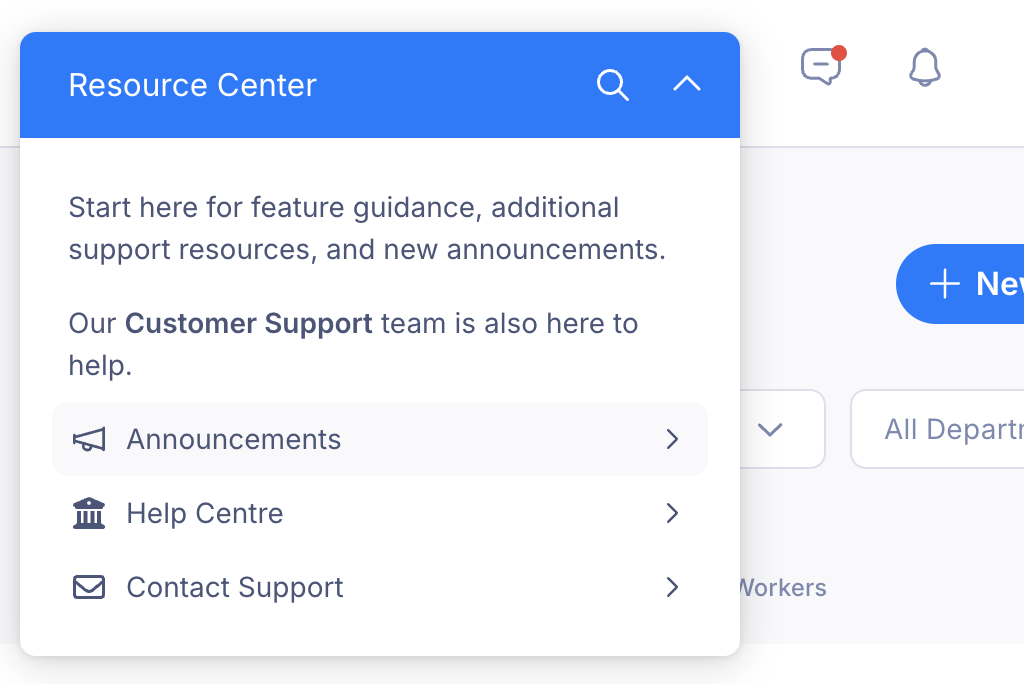Open the chat messages icon with red dot

822,66
